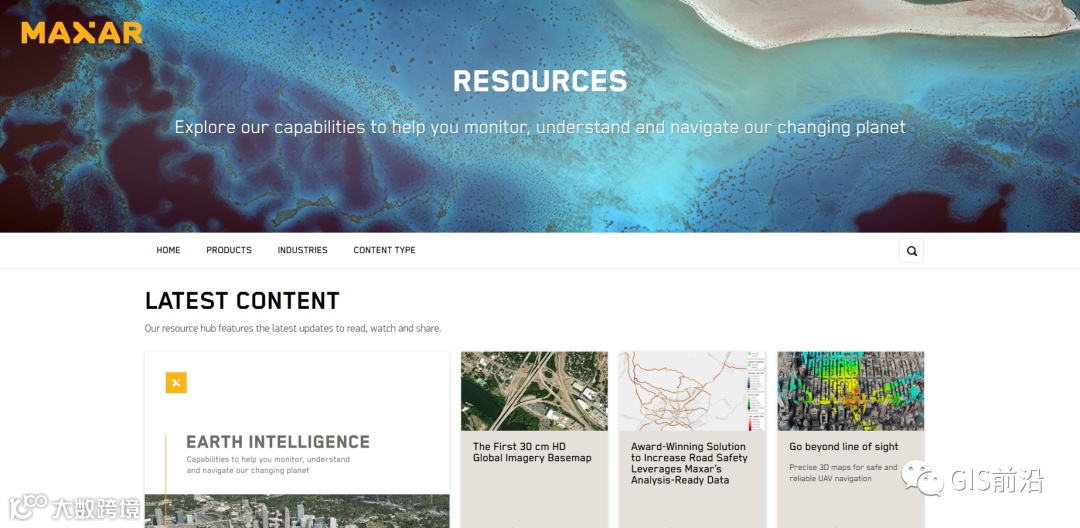Open the CONTENT TYPE menu
This screenshot has height=528, width=1080.
[384, 250]
